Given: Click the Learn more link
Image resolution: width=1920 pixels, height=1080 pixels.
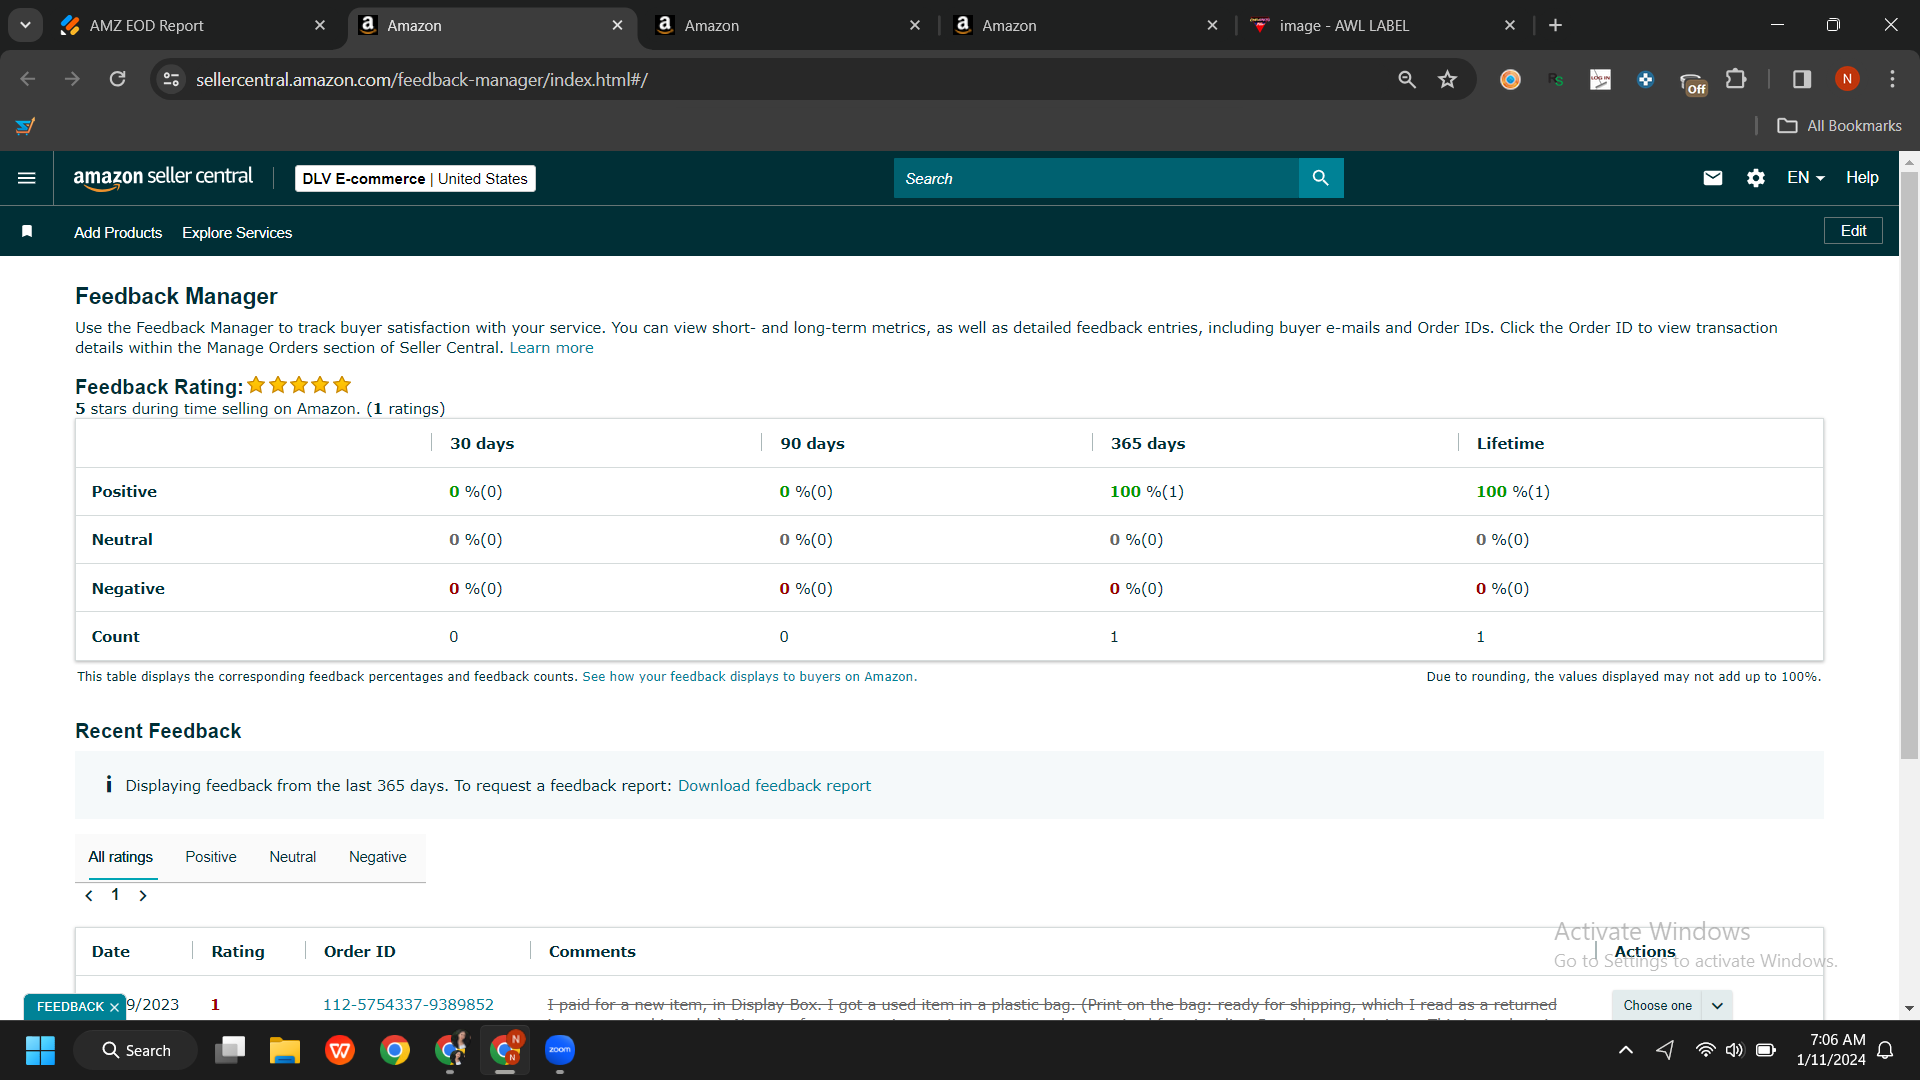Looking at the screenshot, I should click(x=551, y=348).
